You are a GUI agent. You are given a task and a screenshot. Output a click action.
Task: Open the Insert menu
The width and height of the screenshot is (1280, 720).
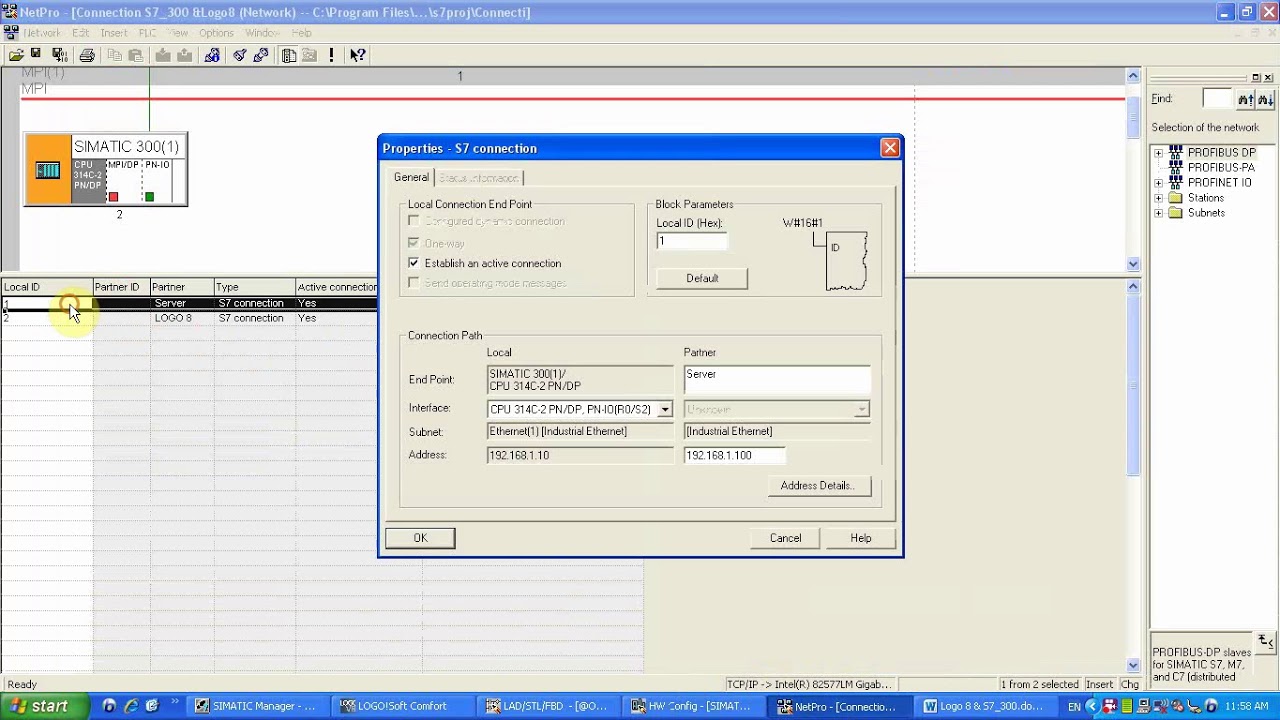(113, 33)
